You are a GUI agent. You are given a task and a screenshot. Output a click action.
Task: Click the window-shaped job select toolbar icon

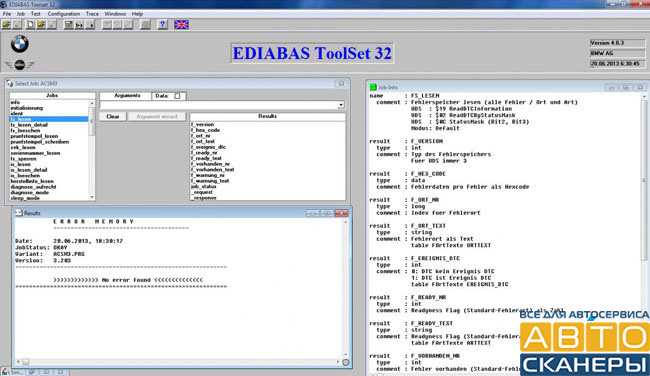[68, 25]
